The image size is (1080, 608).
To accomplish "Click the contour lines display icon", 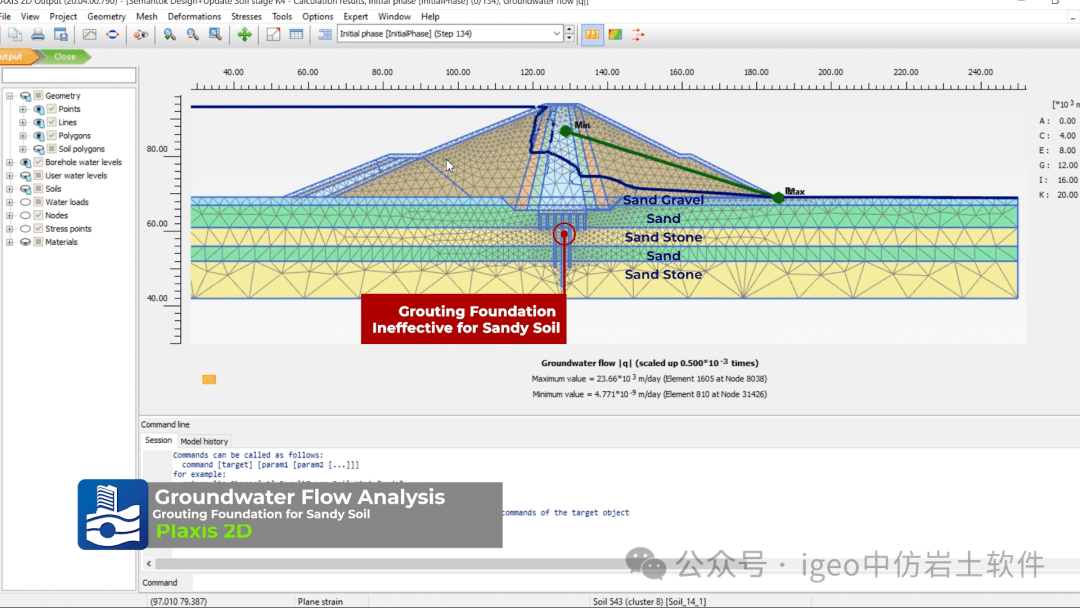I will click(592, 34).
